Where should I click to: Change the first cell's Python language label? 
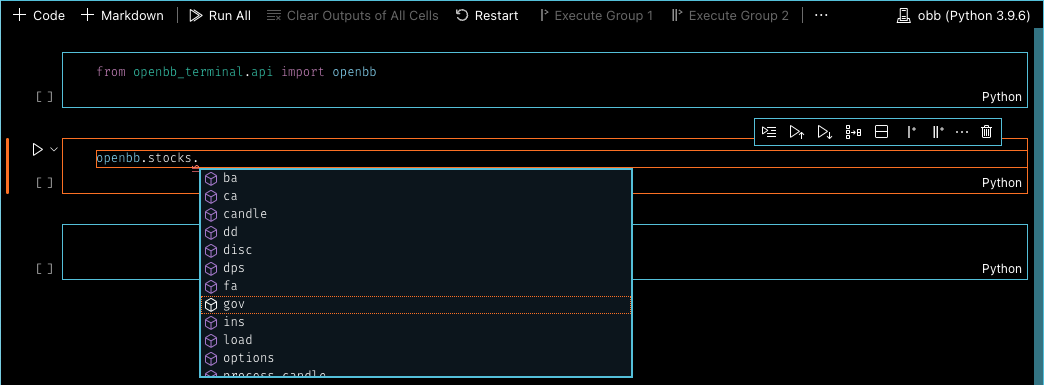click(x=1001, y=97)
